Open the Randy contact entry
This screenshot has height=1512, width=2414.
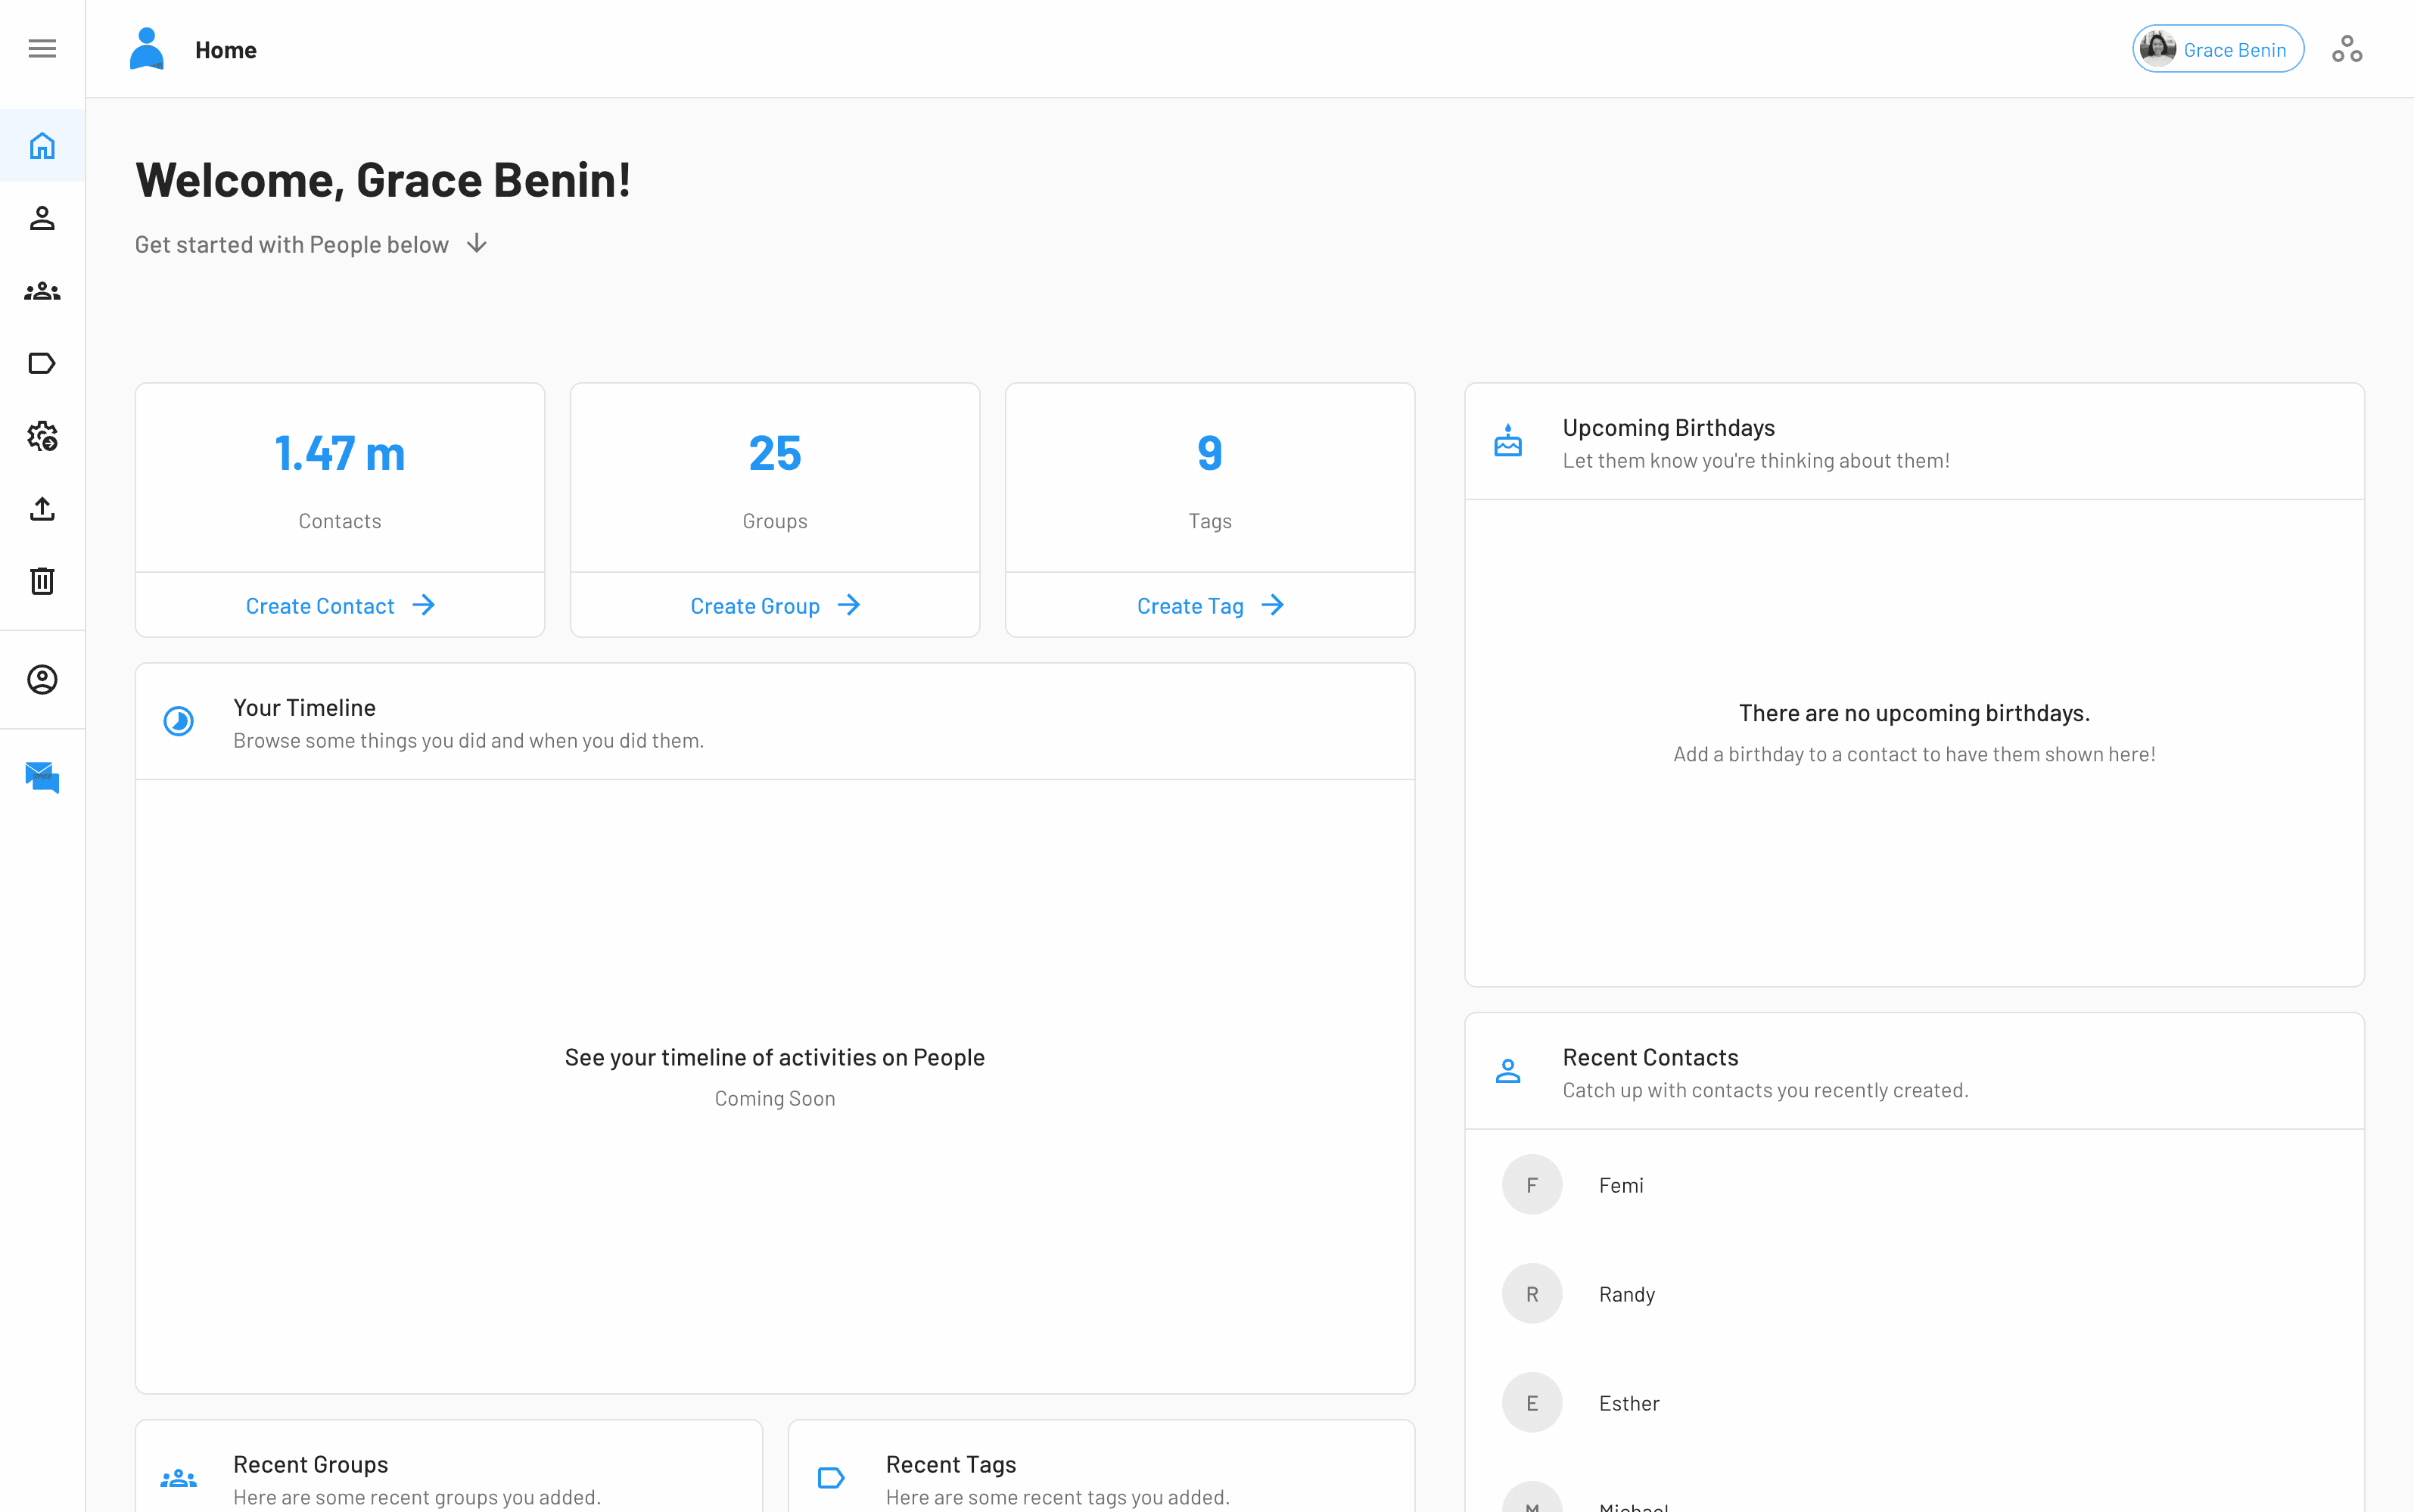click(1626, 1294)
